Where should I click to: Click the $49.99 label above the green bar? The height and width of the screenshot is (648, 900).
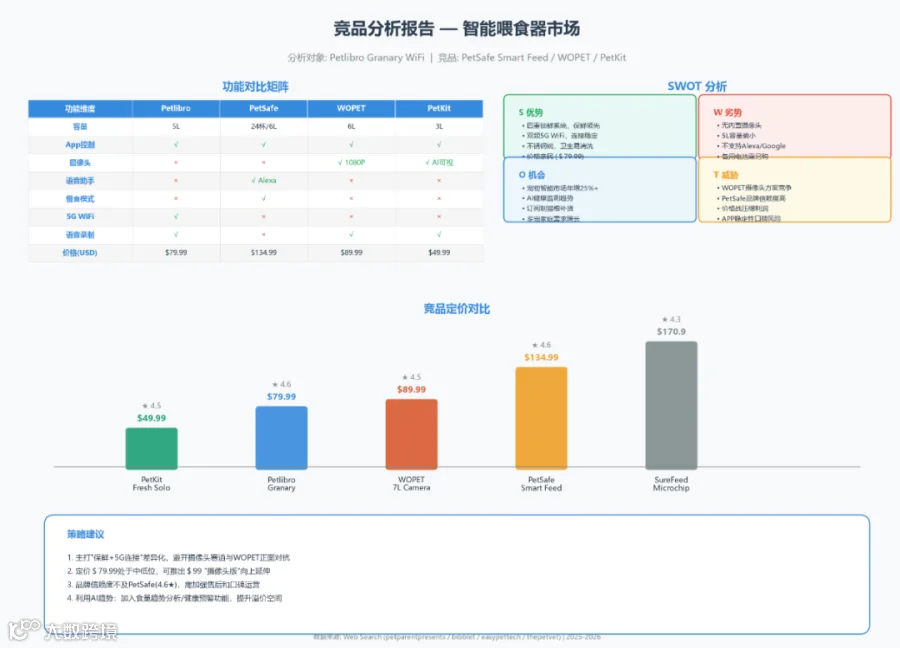(152, 418)
